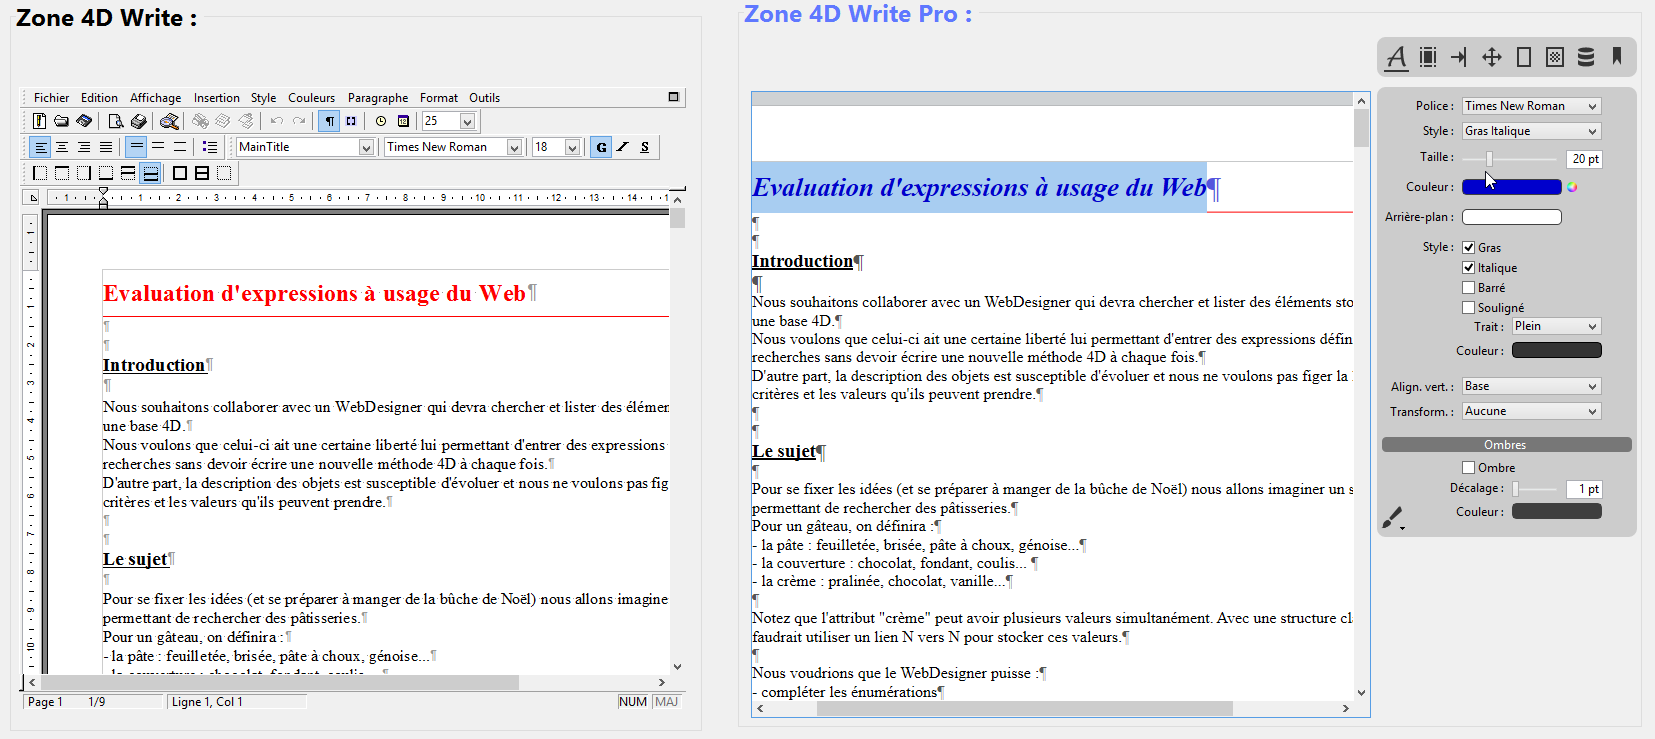
Task: Open the Align. vert. Base dropdown
Action: click(x=1531, y=386)
